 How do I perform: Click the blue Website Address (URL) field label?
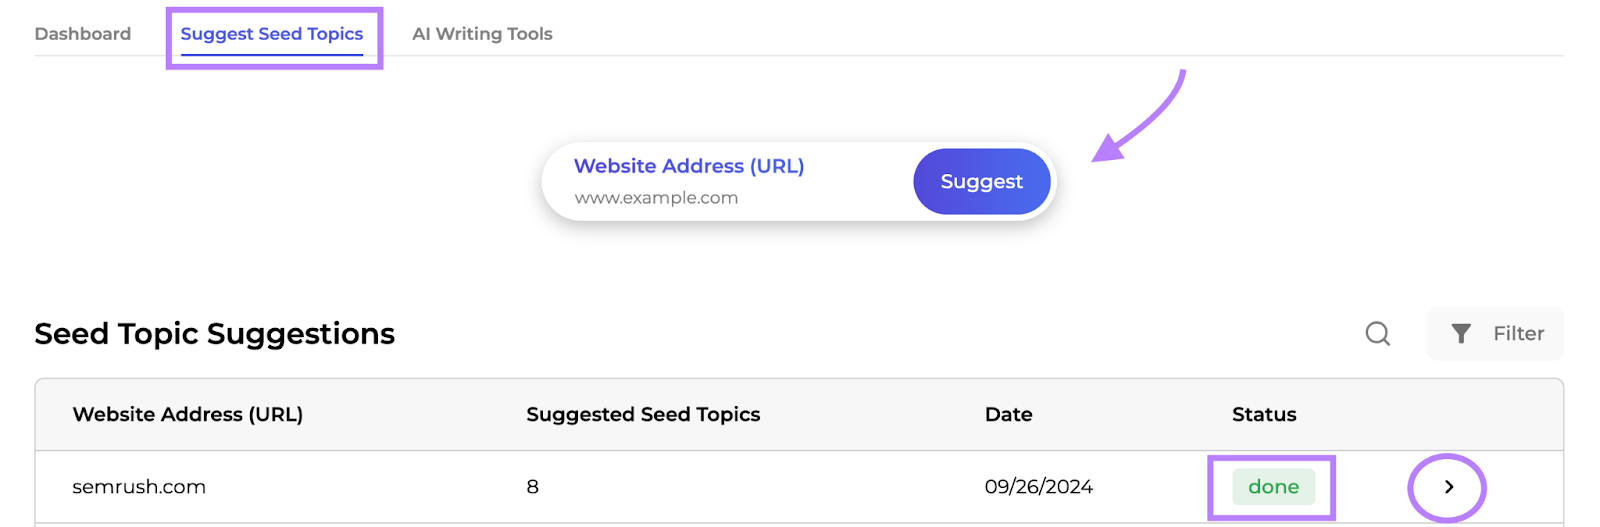pyautogui.click(x=689, y=166)
